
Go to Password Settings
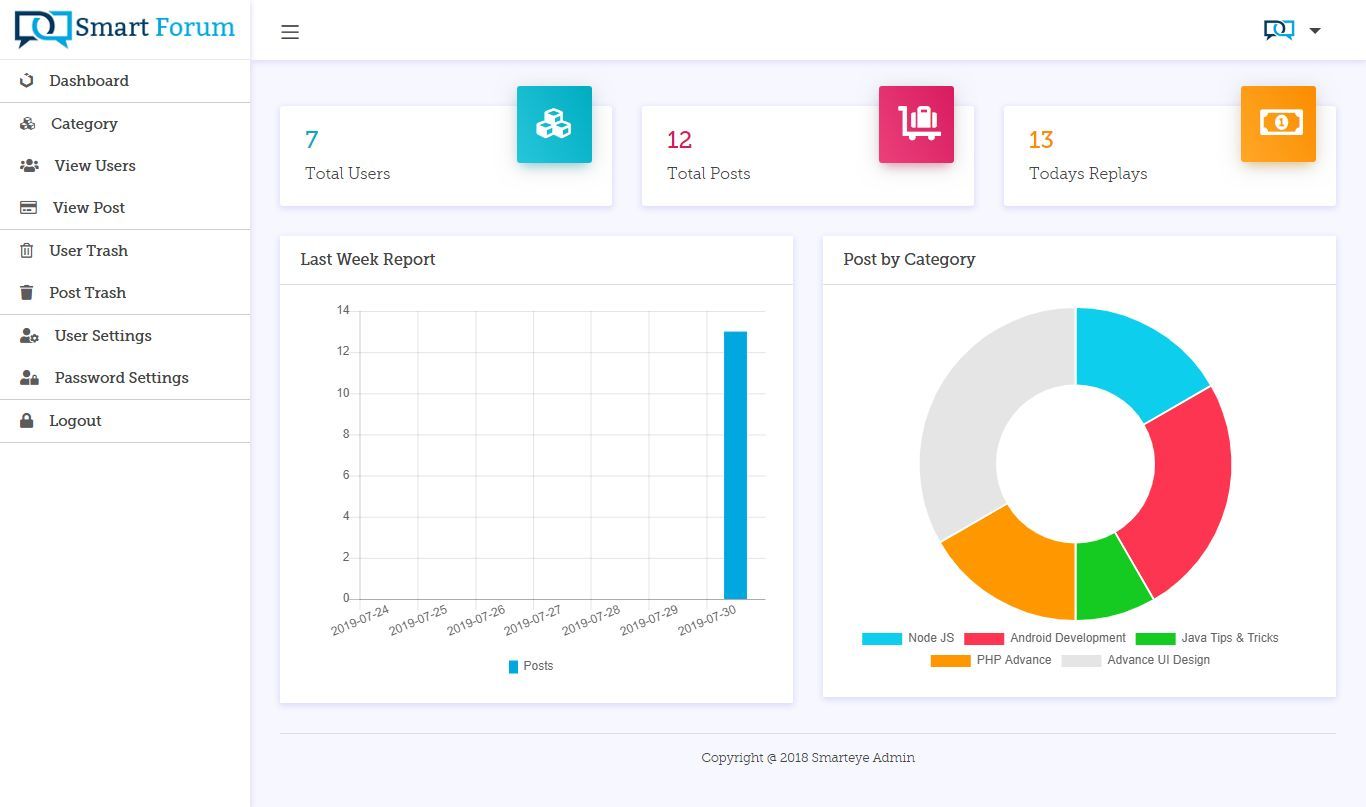tap(121, 378)
